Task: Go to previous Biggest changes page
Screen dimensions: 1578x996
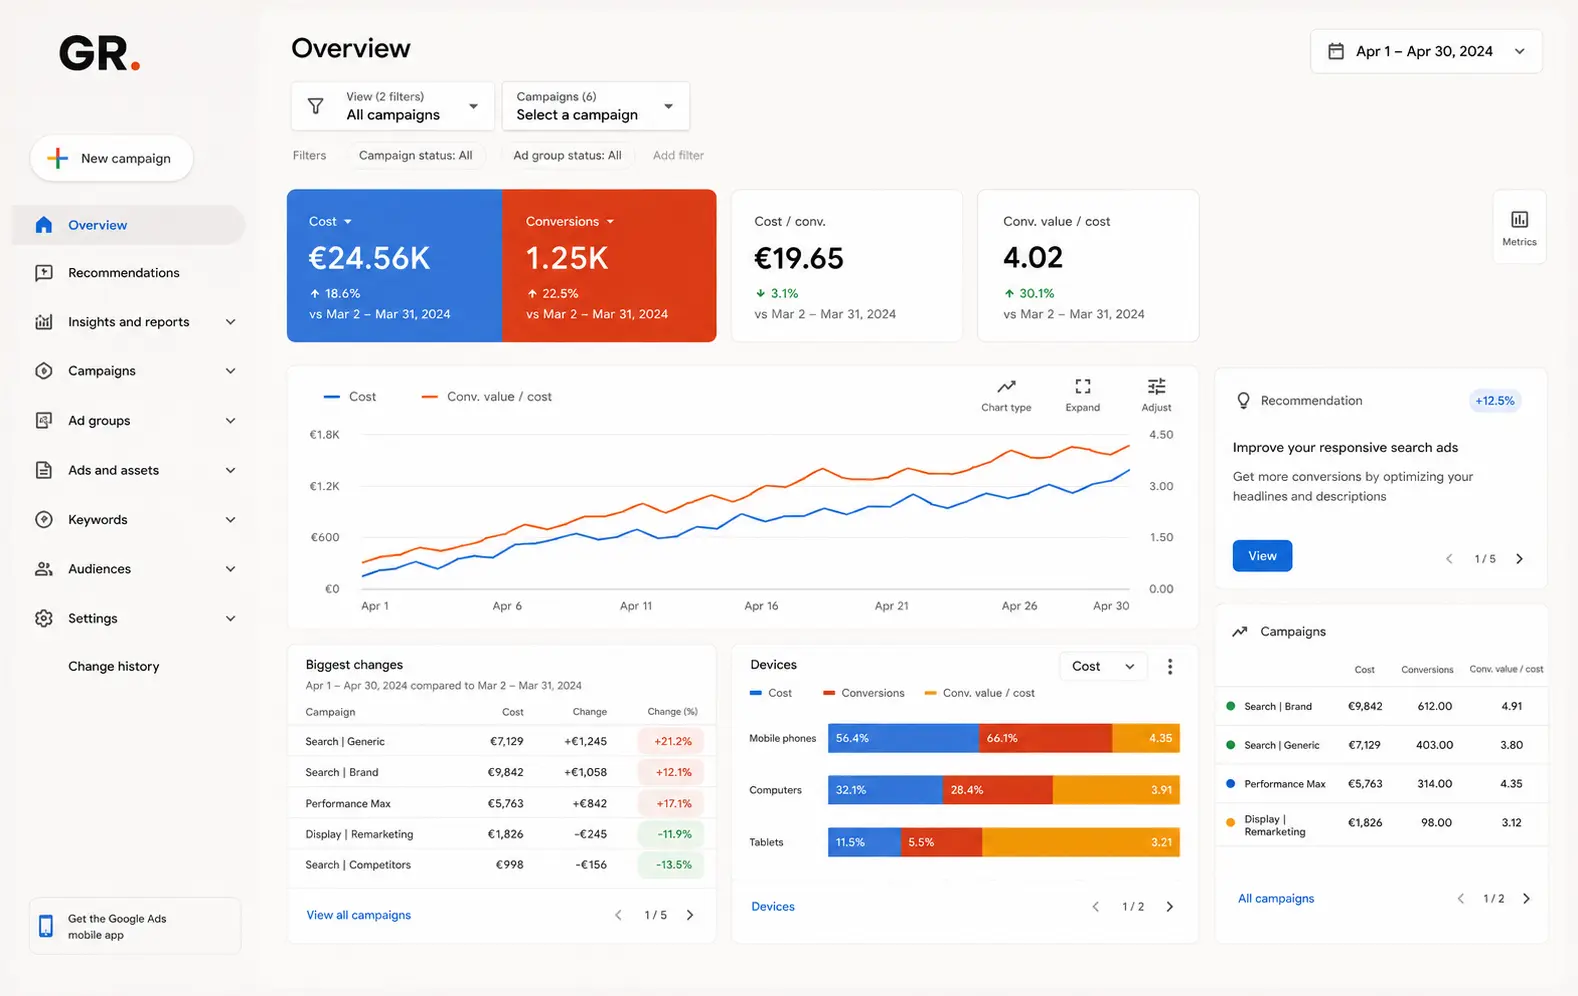Action: 618,915
